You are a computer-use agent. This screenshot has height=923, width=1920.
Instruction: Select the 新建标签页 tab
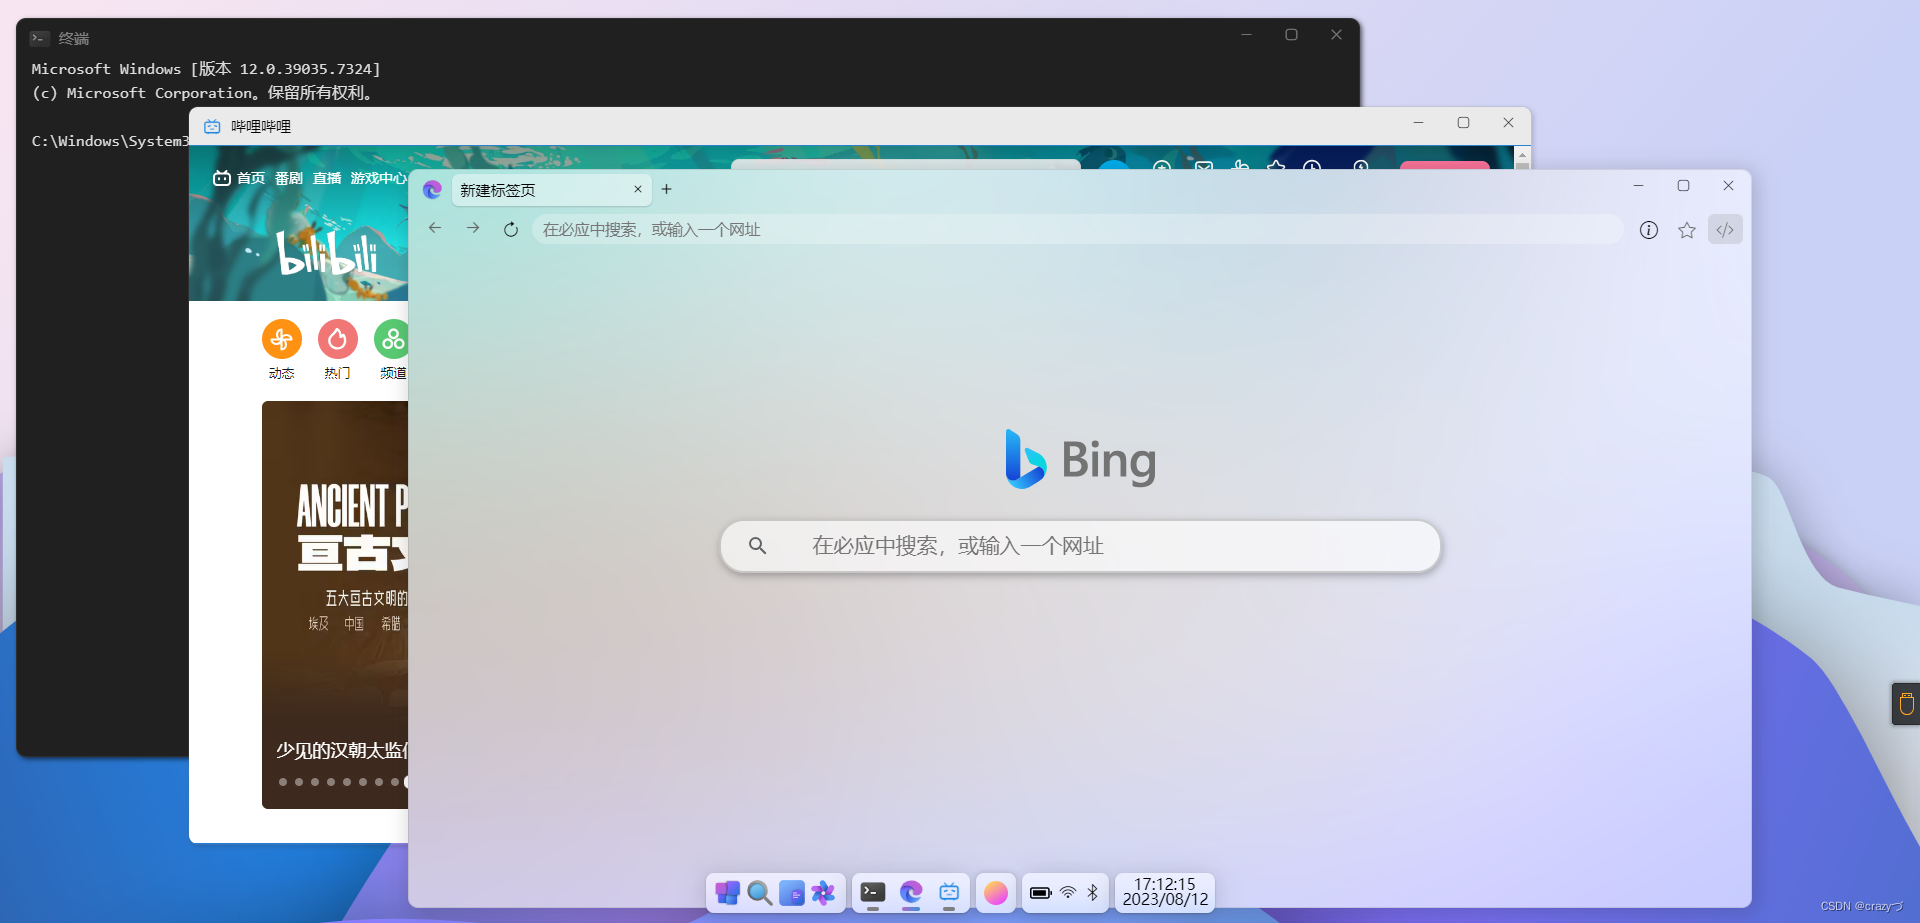(x=552, y=189)
